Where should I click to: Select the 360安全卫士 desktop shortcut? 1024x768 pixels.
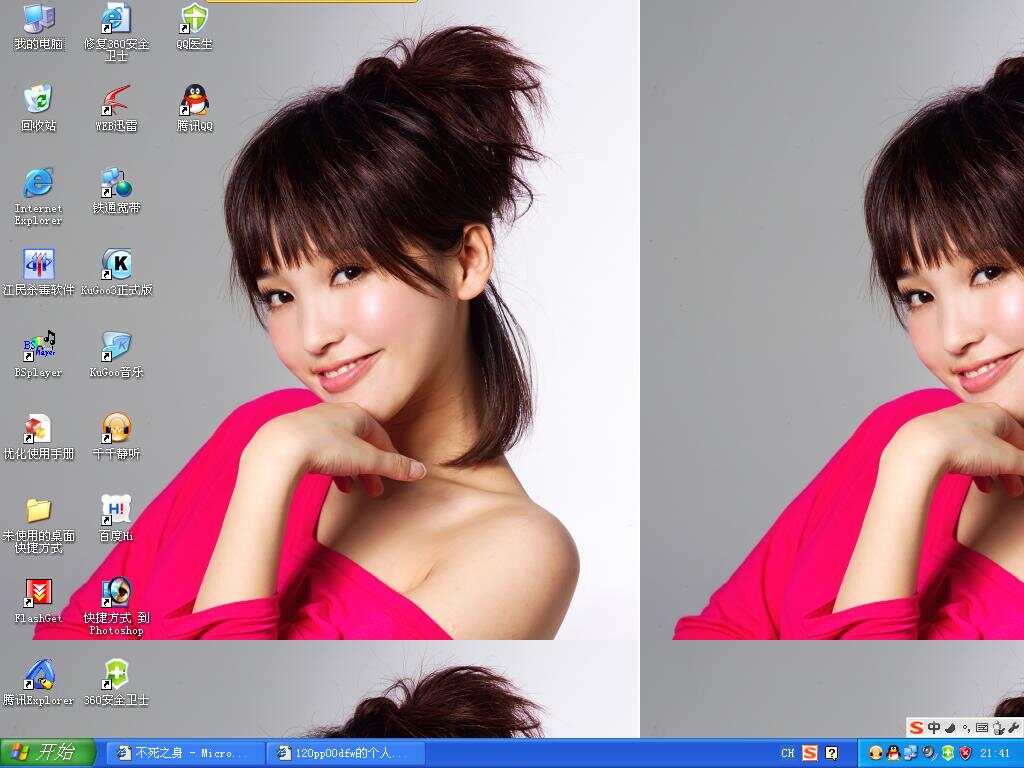[x=116, y=682]
